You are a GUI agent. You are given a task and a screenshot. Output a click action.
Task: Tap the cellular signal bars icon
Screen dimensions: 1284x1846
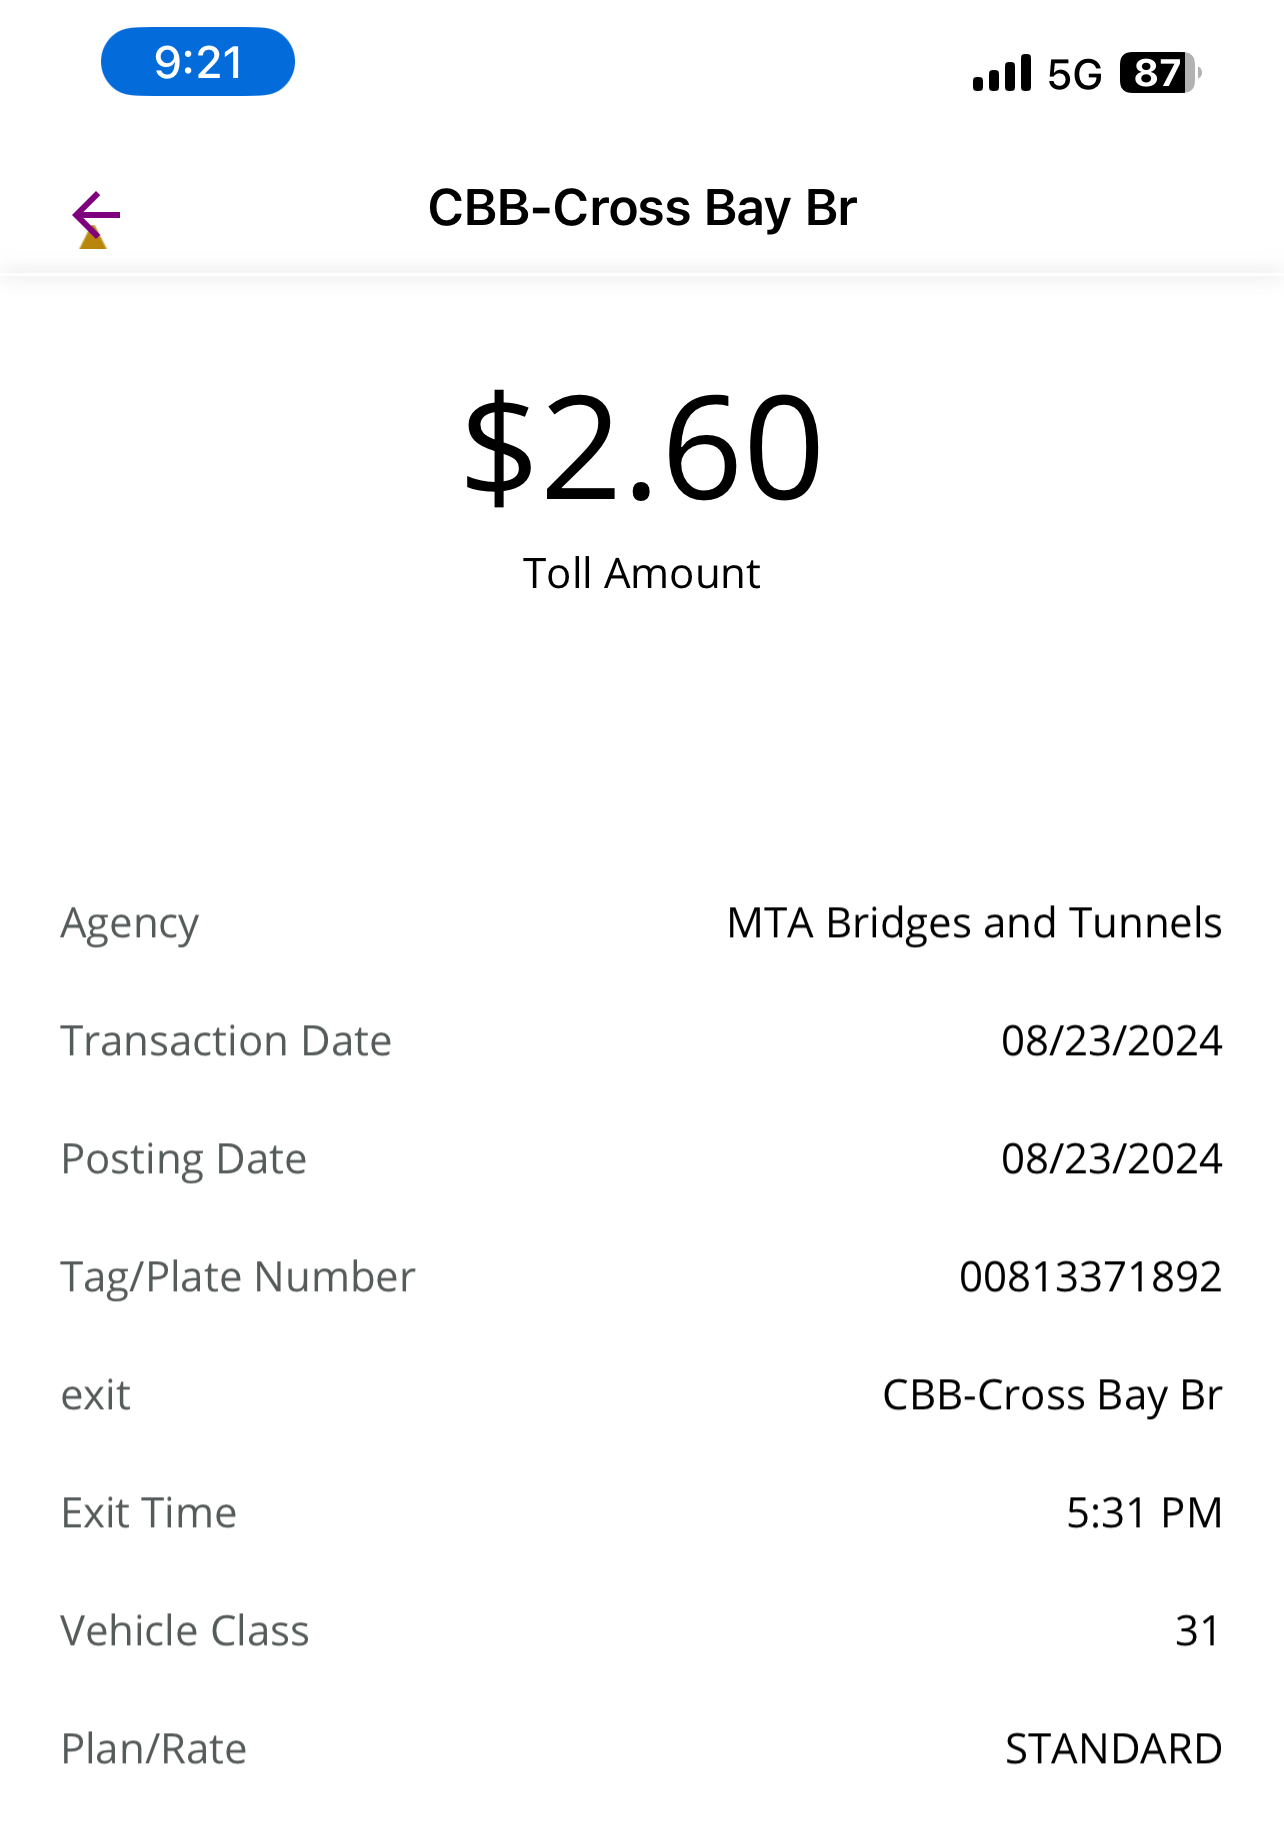click(x=1002, y=74)
